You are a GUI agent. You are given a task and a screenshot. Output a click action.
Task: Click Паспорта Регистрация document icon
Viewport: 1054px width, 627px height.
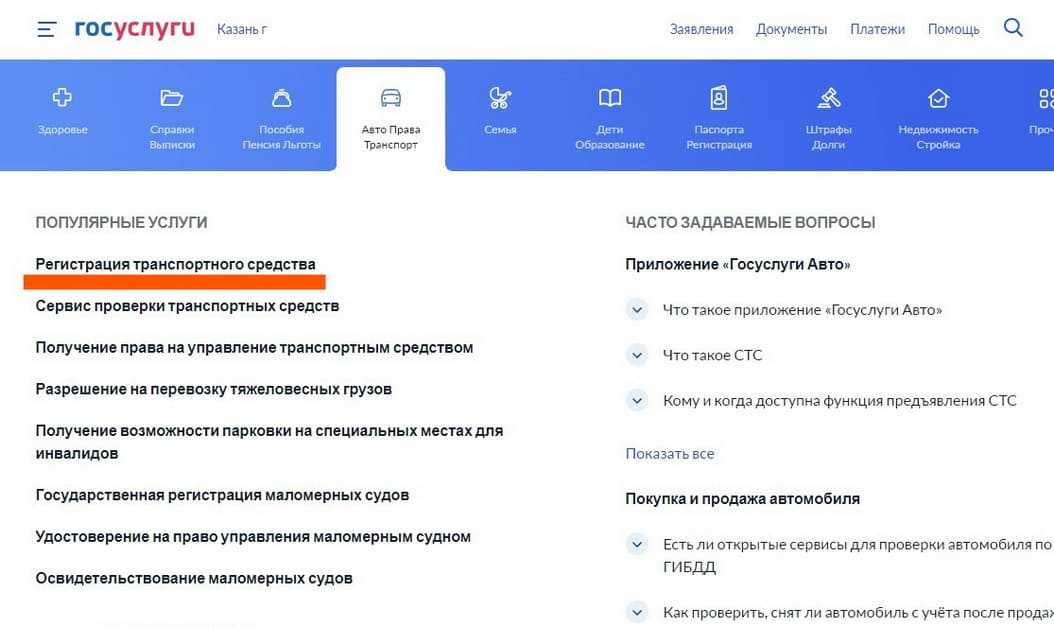[718, 98]
